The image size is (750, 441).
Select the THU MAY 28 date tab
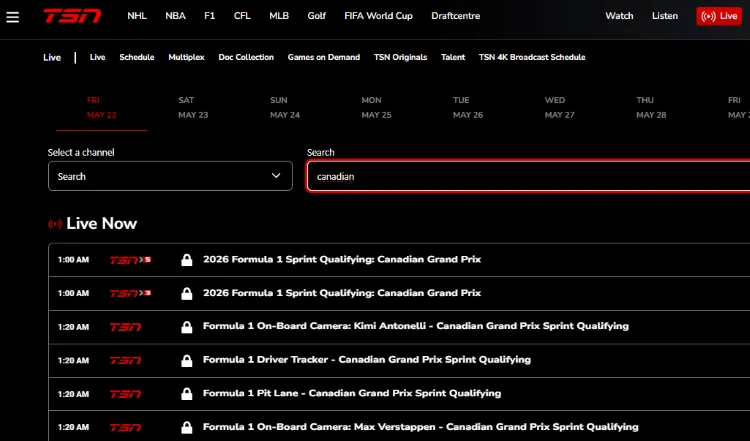pos(651,108)
